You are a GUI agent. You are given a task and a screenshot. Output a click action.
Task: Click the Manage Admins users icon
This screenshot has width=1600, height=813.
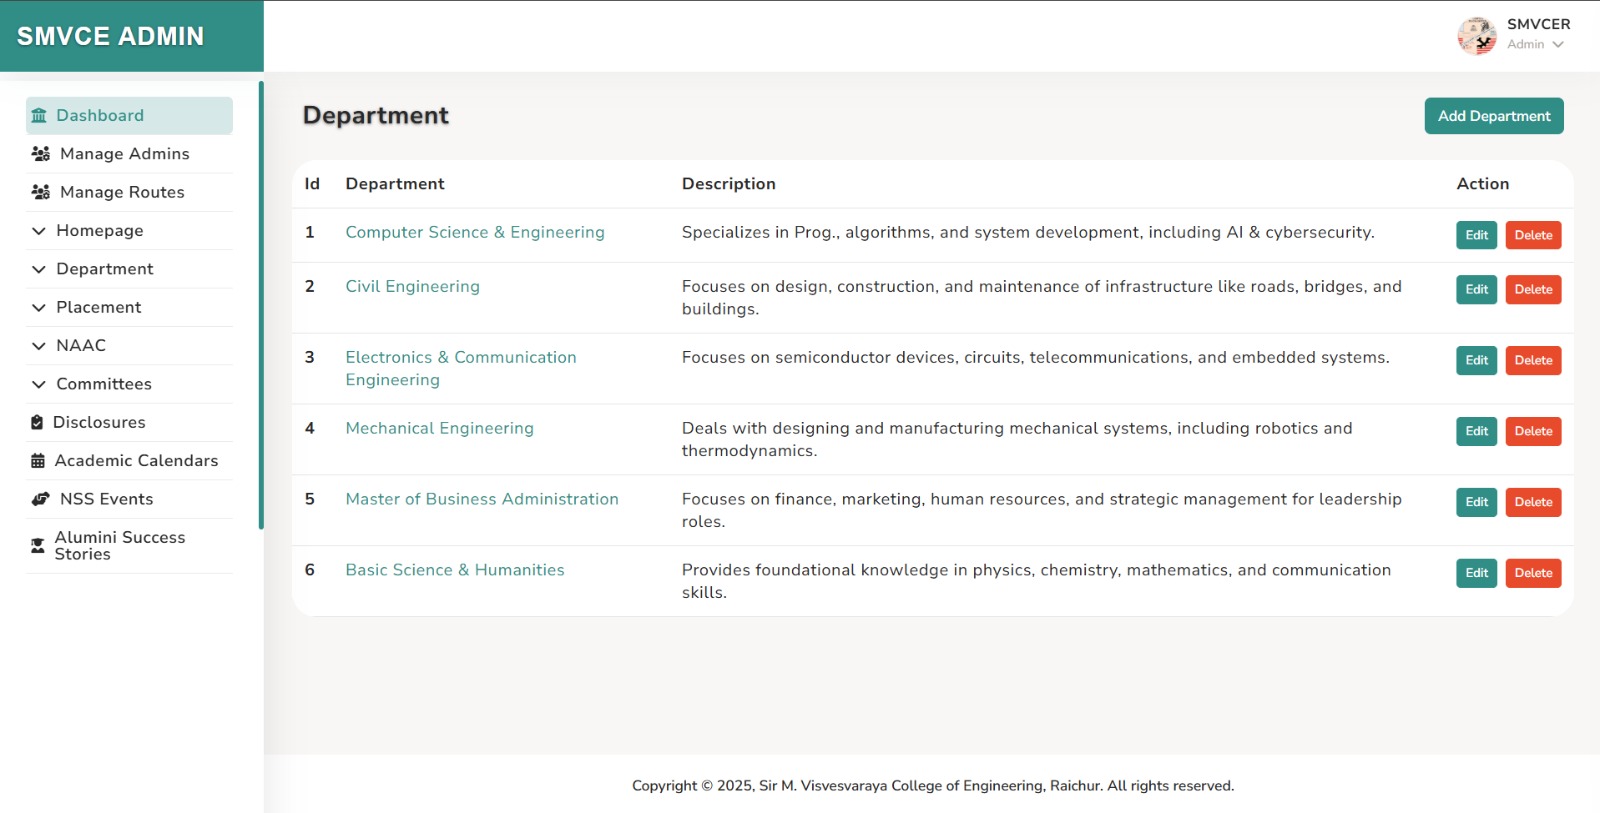point(41,154)
